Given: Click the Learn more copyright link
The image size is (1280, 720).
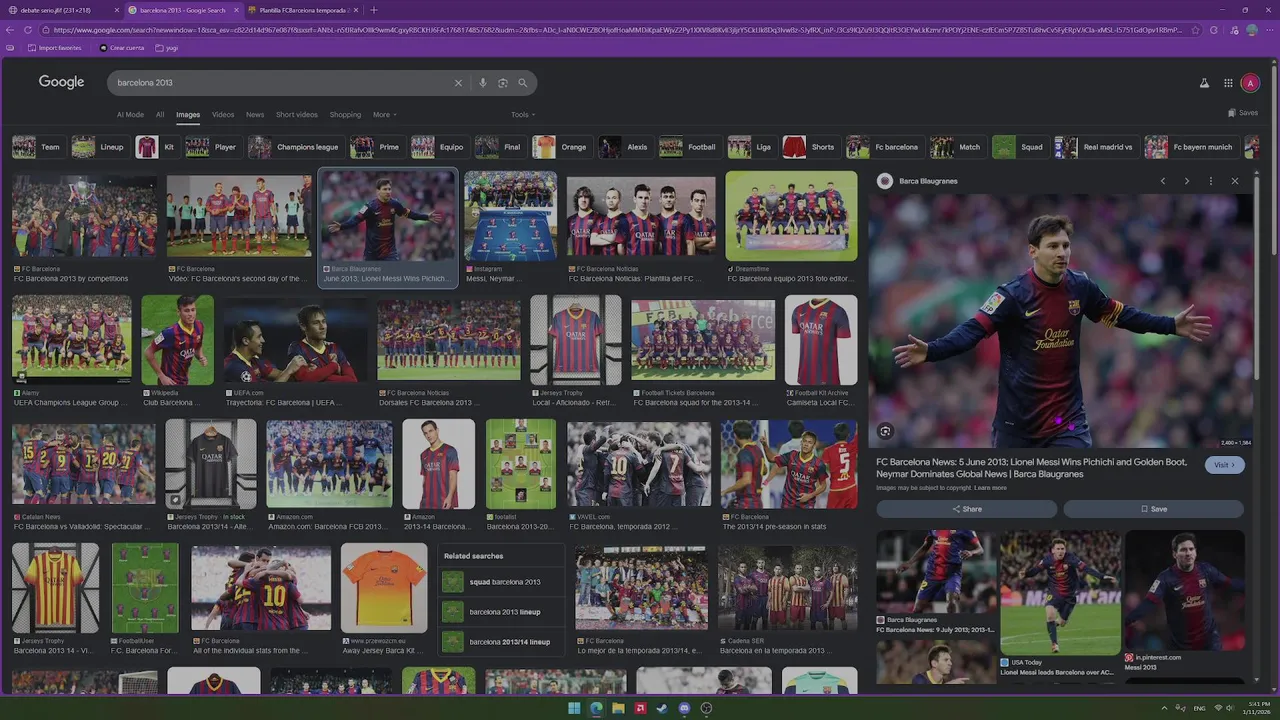Looking at the screenshot, I should pos(990,488).
